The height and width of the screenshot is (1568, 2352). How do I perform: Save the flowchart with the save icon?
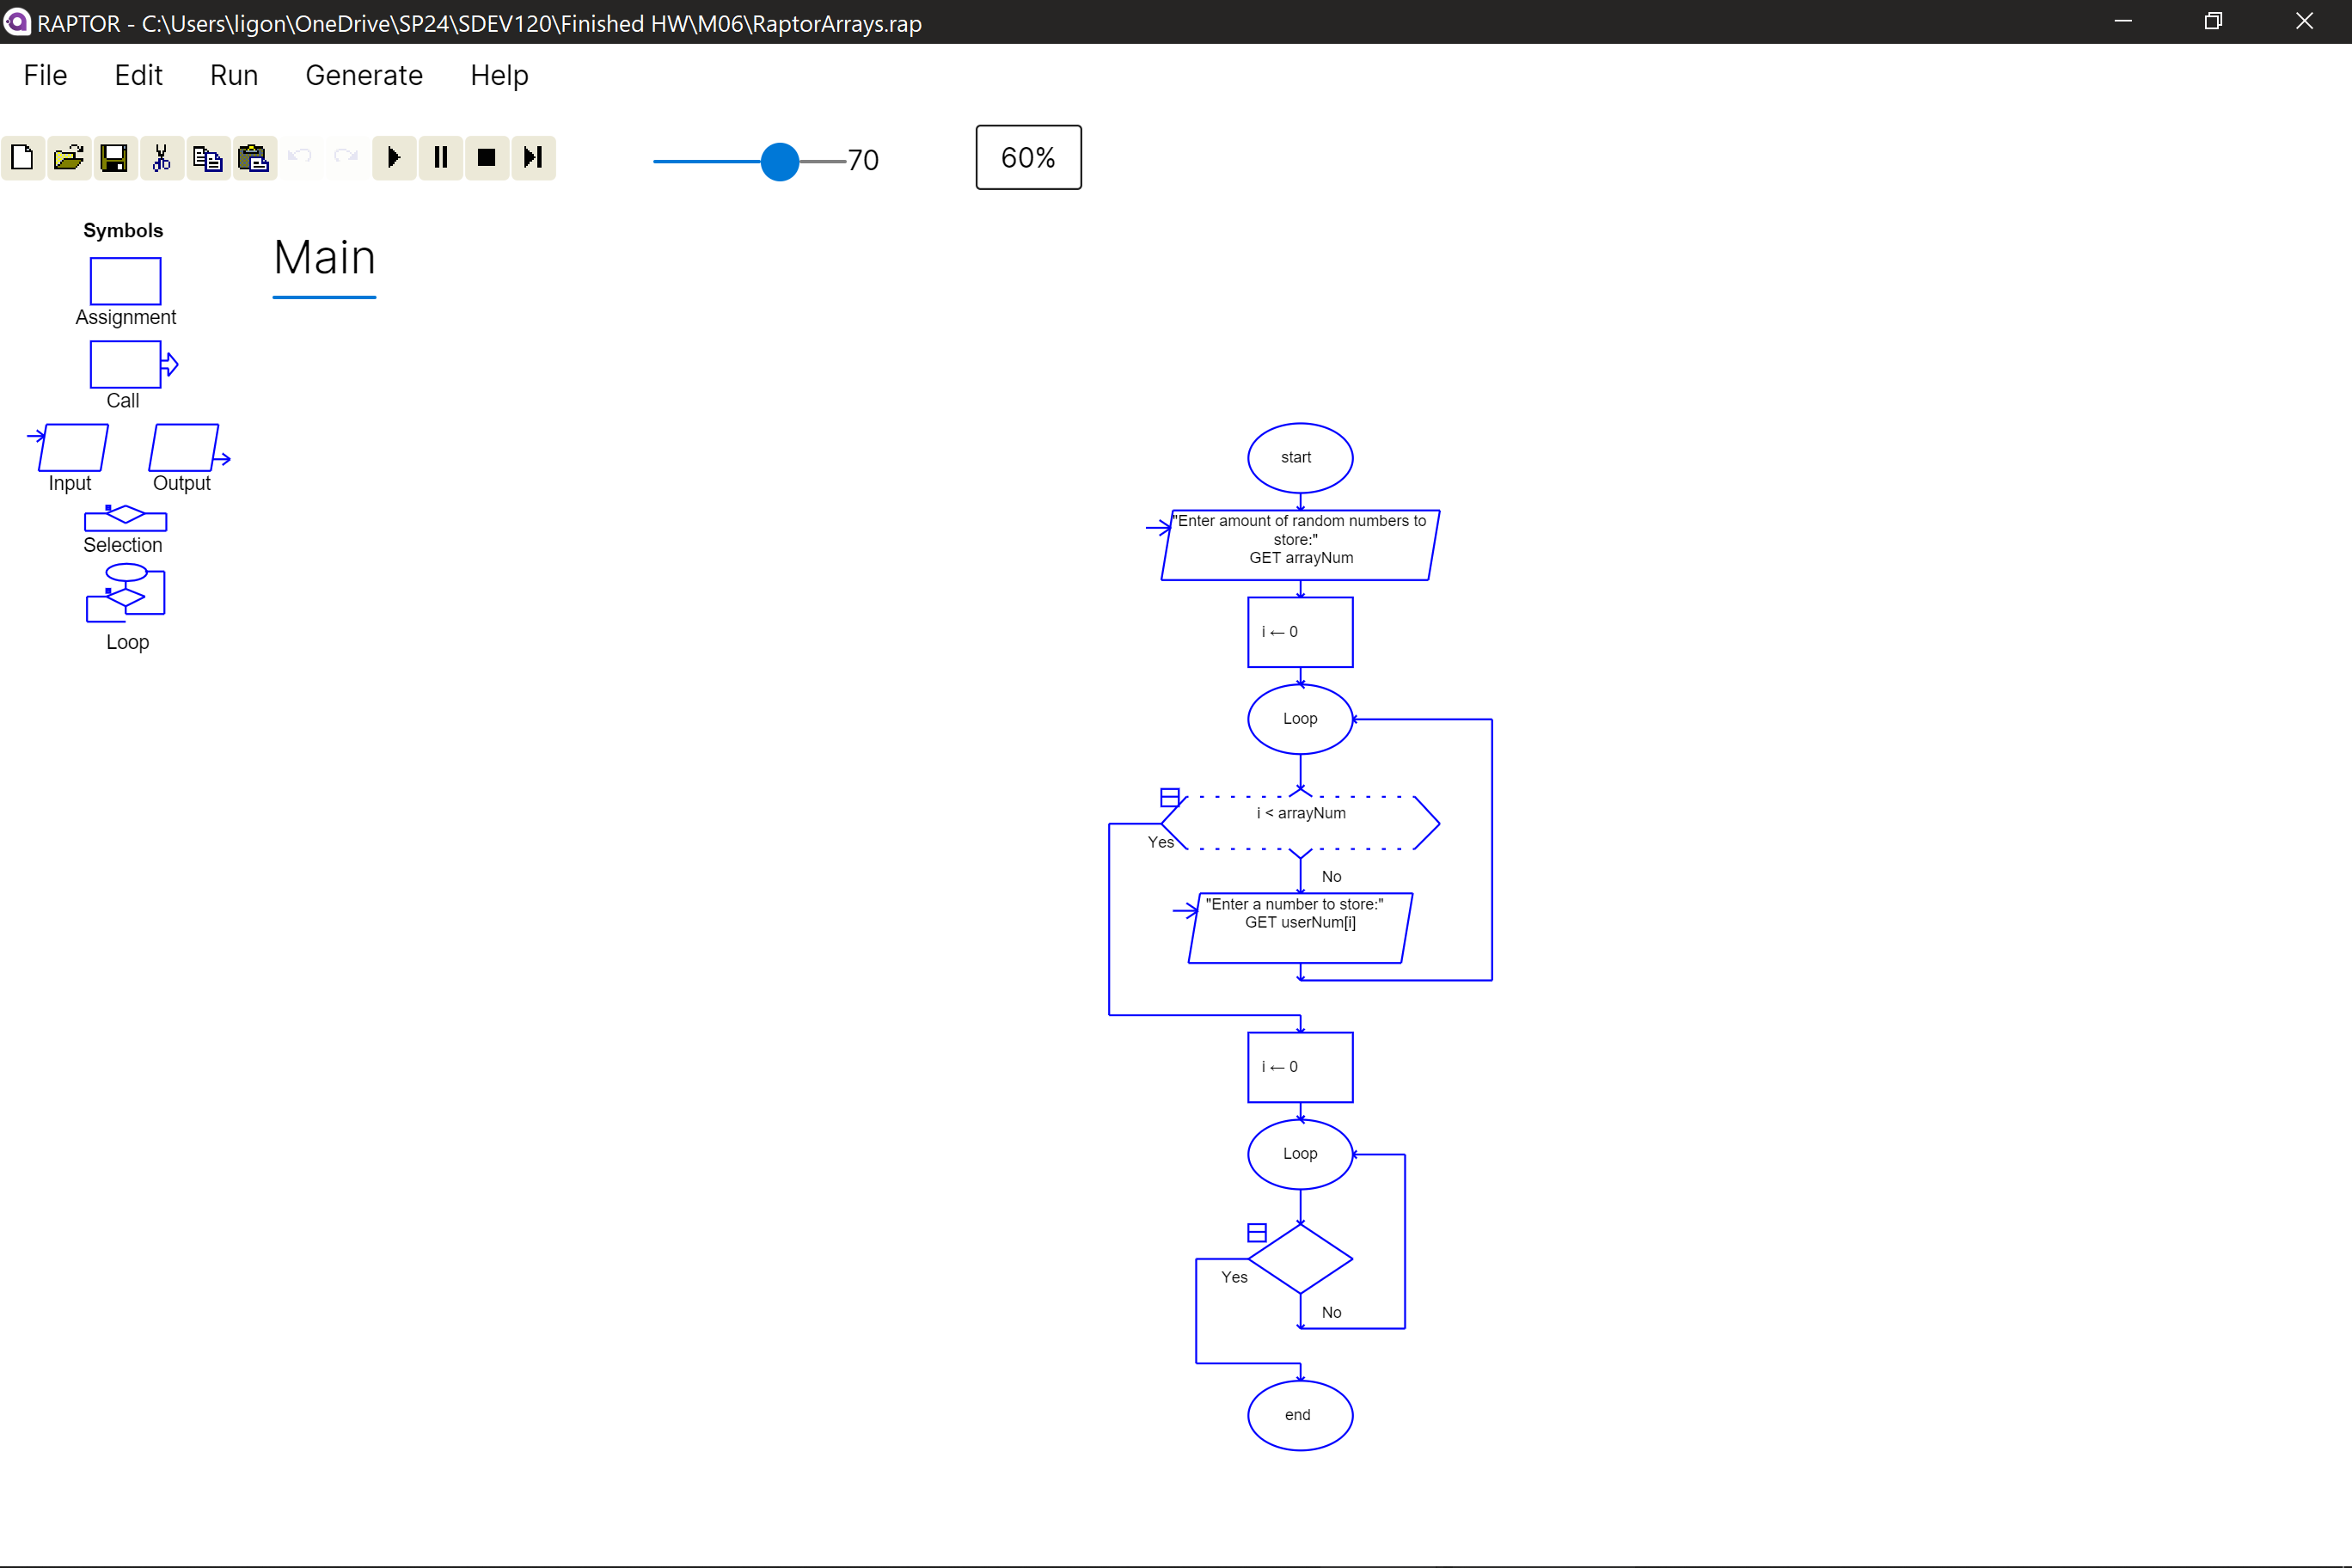pyautogui.click(x=114, y=157)
